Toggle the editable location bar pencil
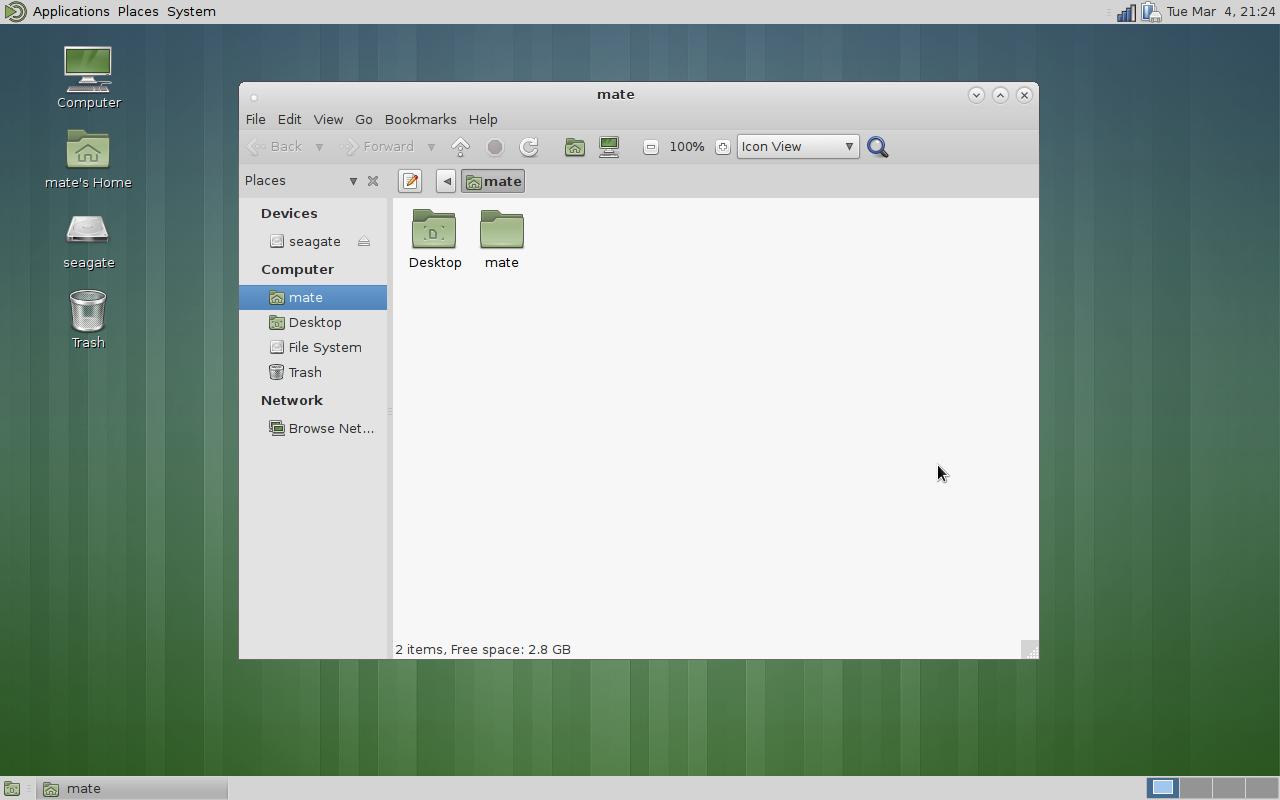Viewport: 1280px width, 800px height. (410, 181)
